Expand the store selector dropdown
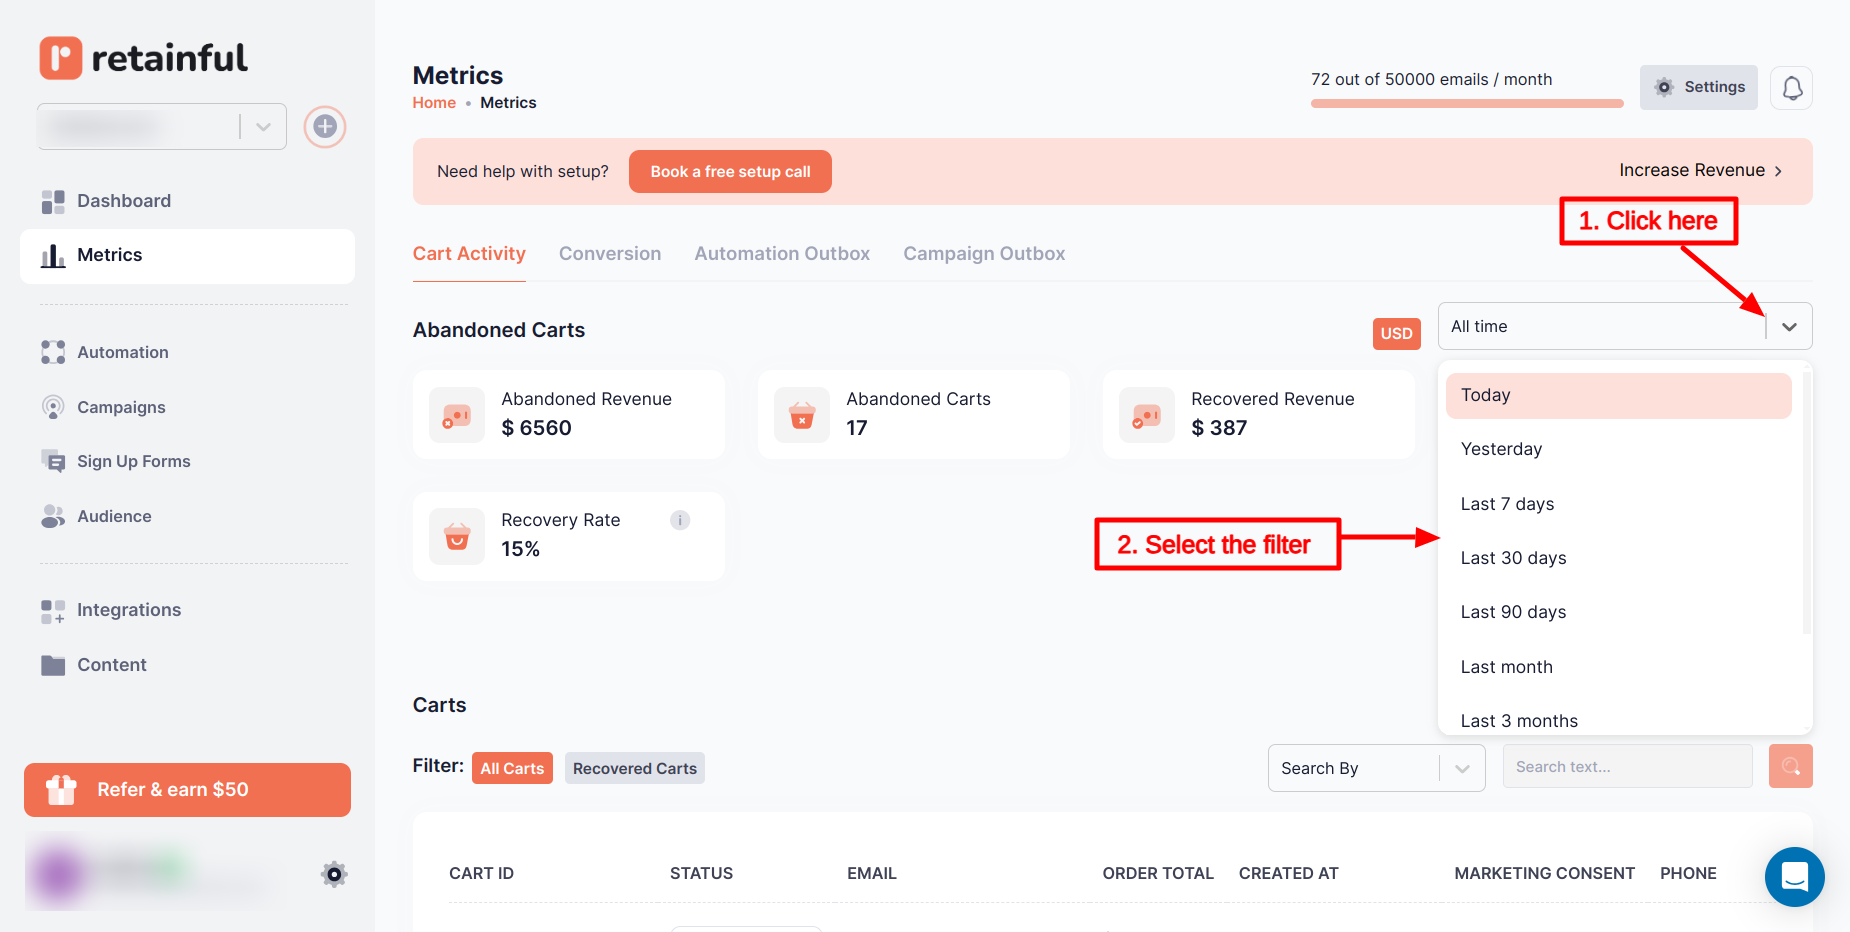 tap(263, 127)
